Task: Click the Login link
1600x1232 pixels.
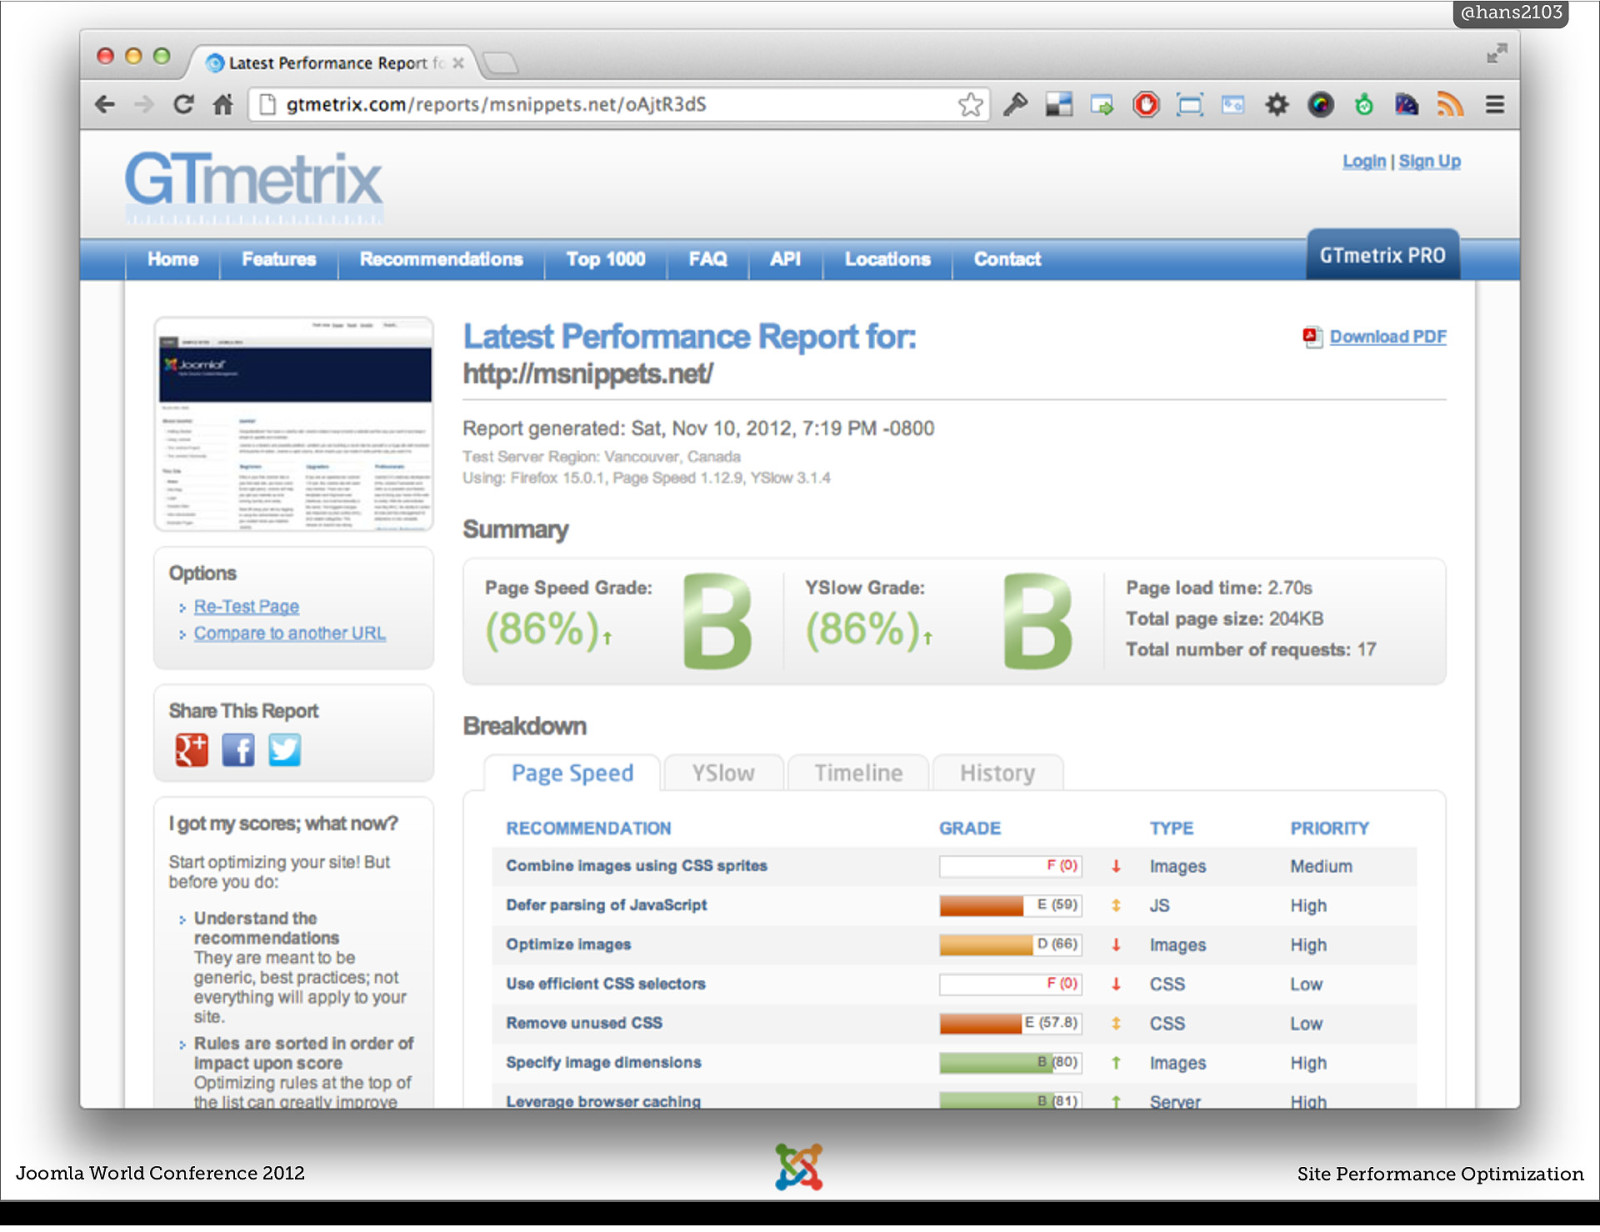Action: click(x=1364, y=161)
